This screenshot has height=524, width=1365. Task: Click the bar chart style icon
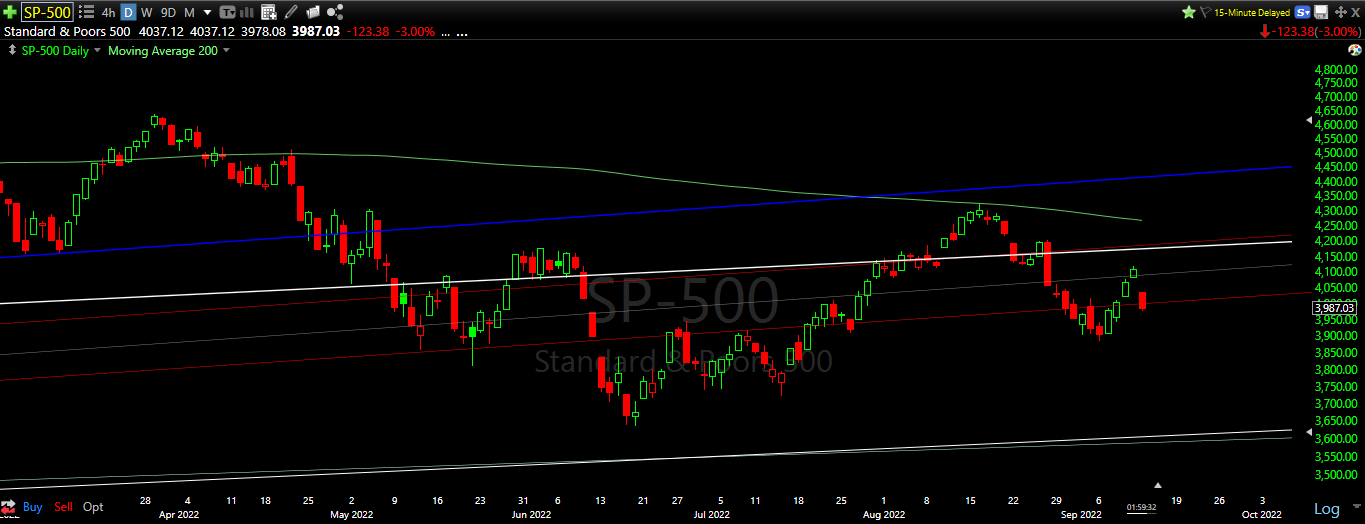[x=248, y=13]
